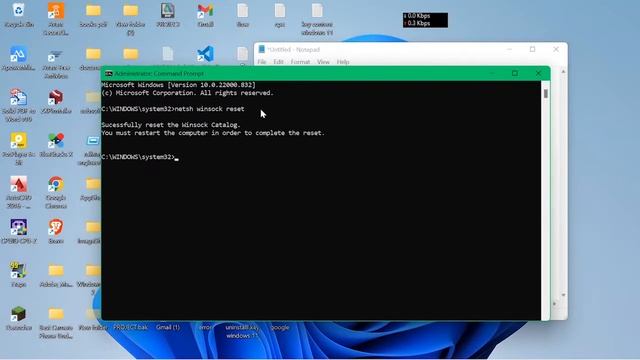Open the dark red cube application shortcut
Viewport: 640px width, 360px height.
pyautogui.click(x=56, y=97)
